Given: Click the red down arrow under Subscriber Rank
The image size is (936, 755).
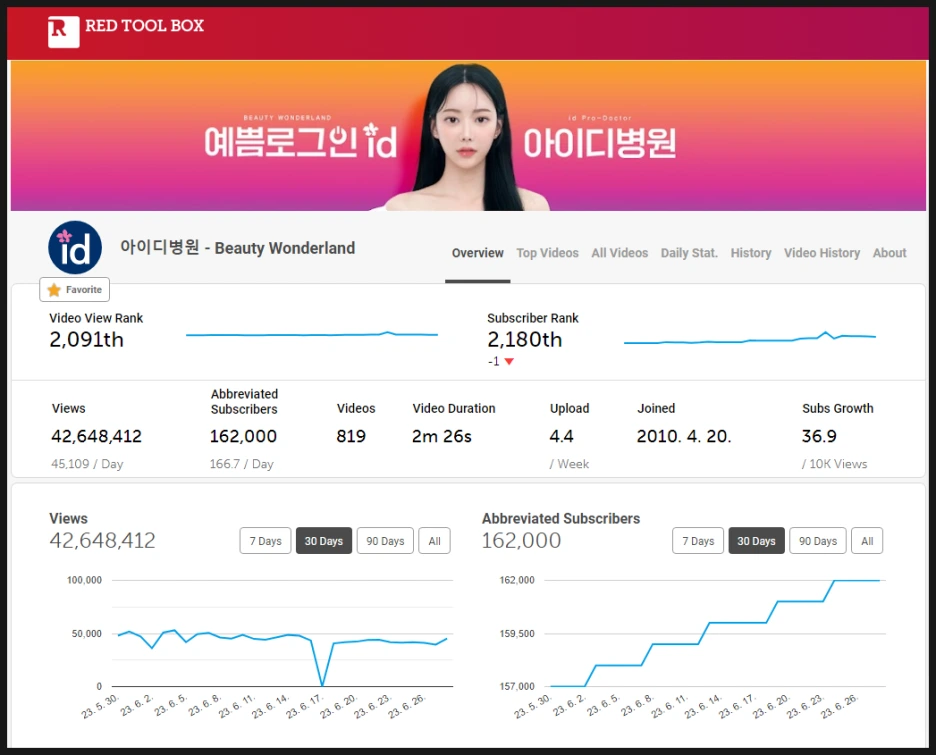Looking at the screenshot, I should pyautogui.click(x=509, y=361).
